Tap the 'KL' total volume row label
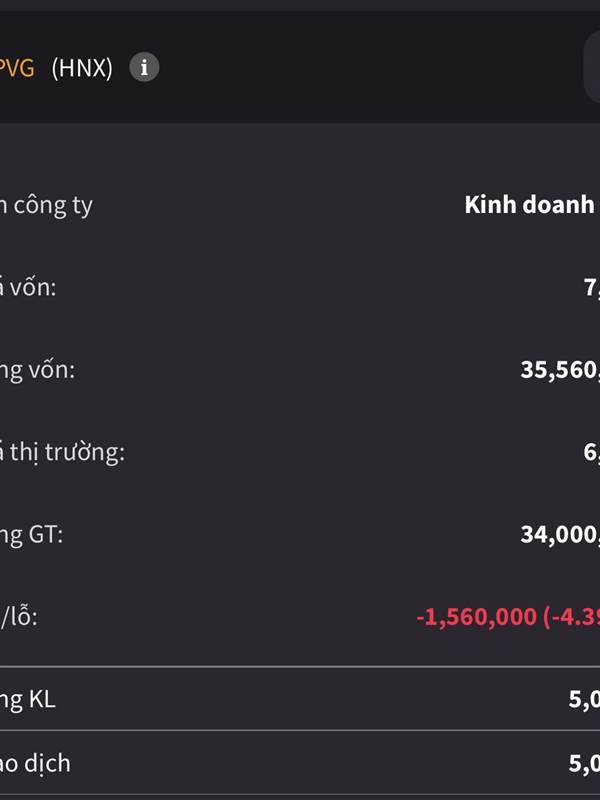 (28, 699)
